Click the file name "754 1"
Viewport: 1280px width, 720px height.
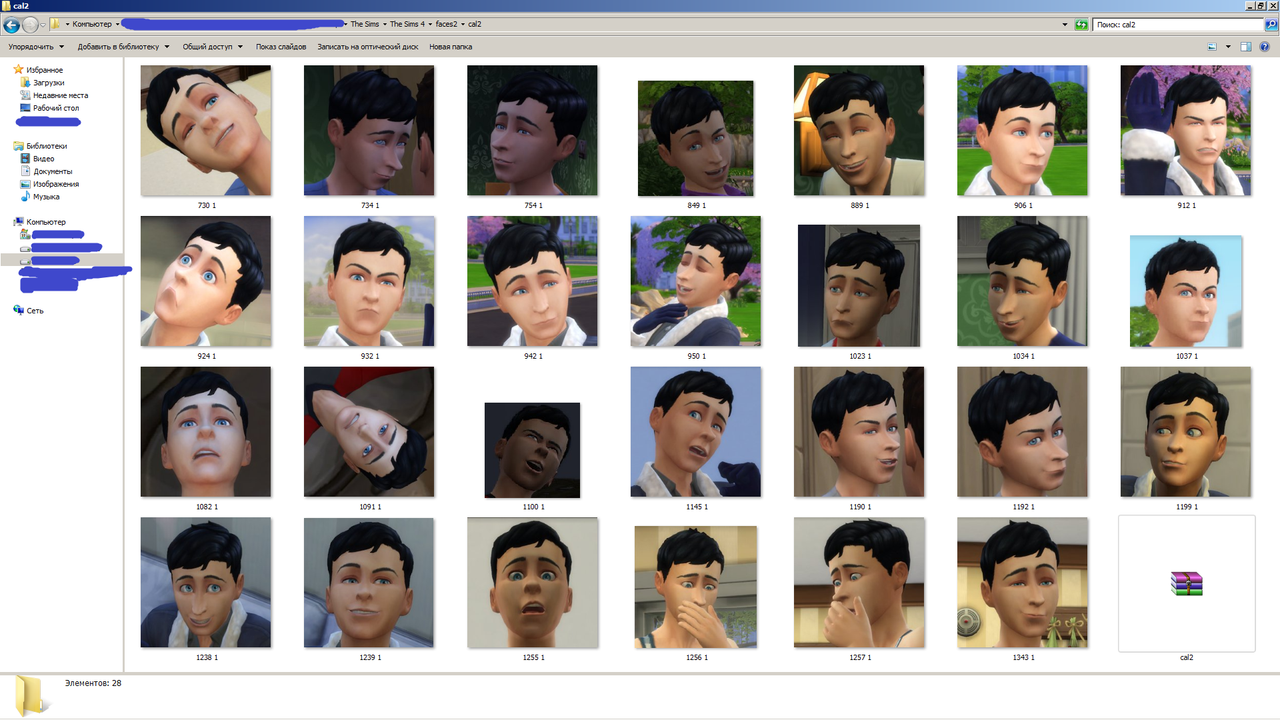533,205
